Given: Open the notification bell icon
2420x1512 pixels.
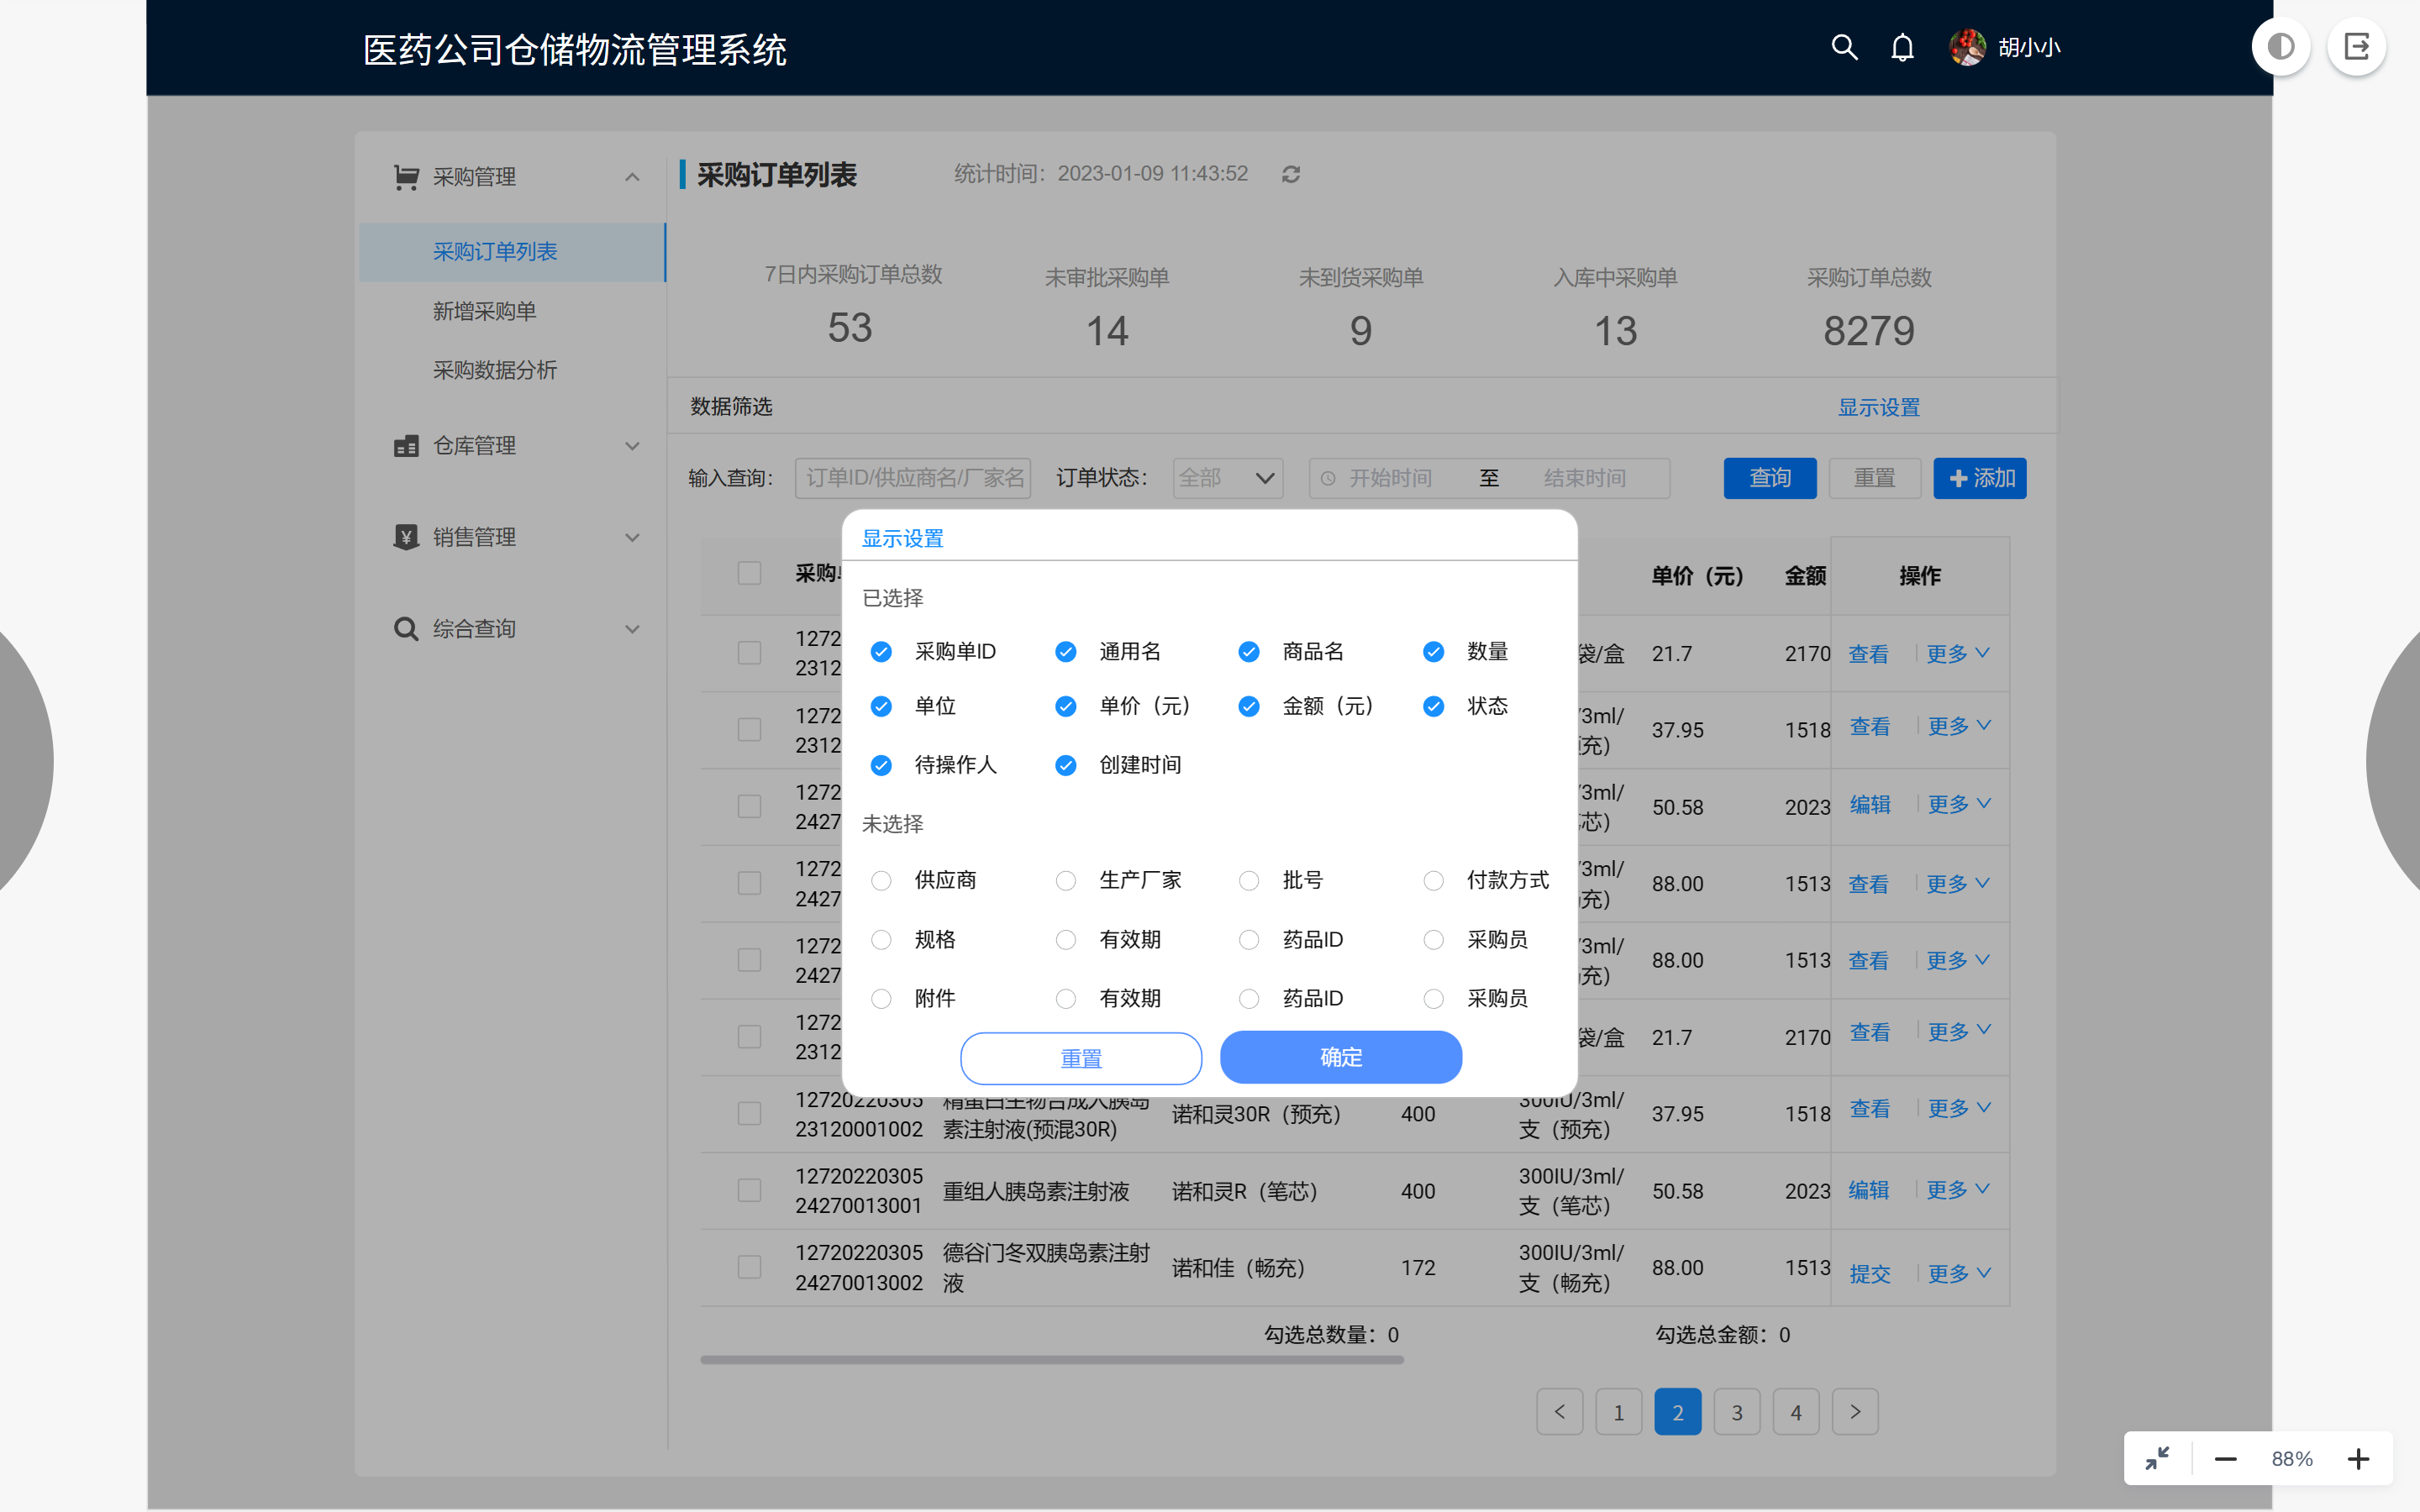Looking at the screenshot, I should point(1902,47).
